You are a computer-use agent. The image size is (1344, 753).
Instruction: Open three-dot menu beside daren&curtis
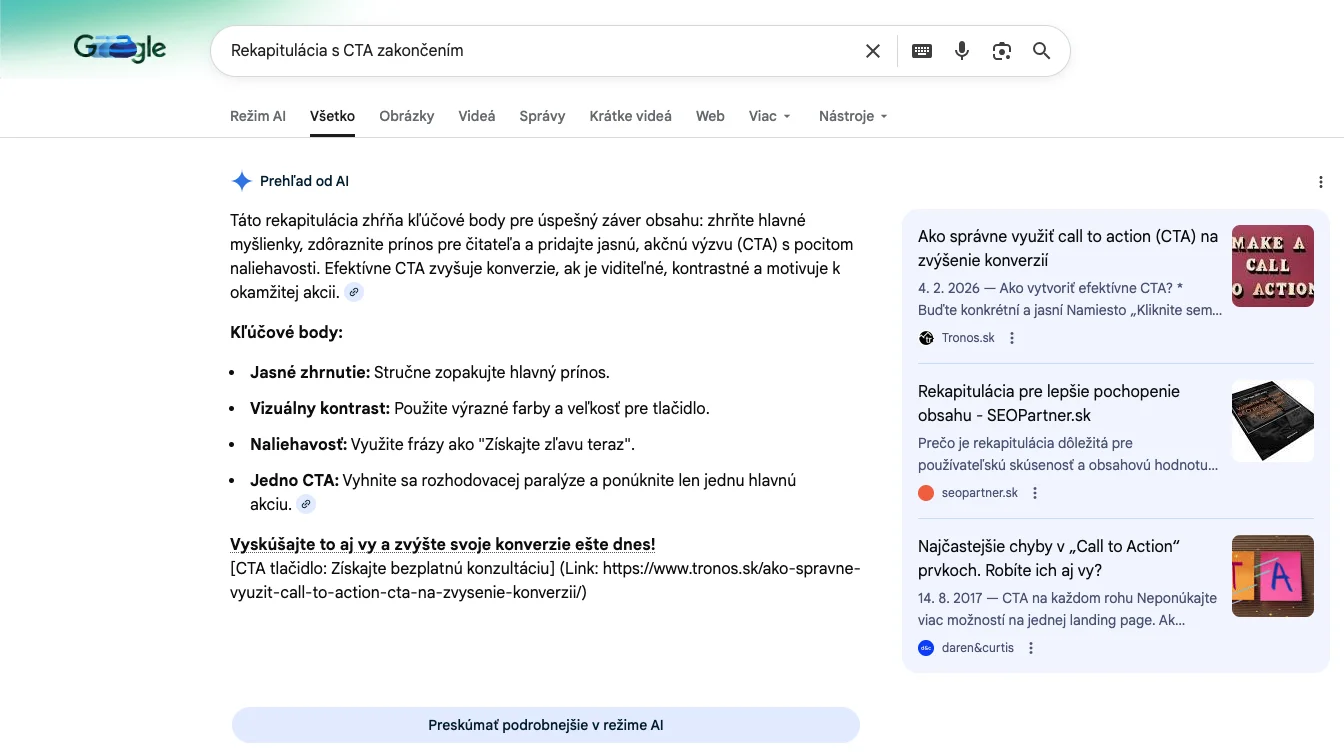coord(1031,648)
